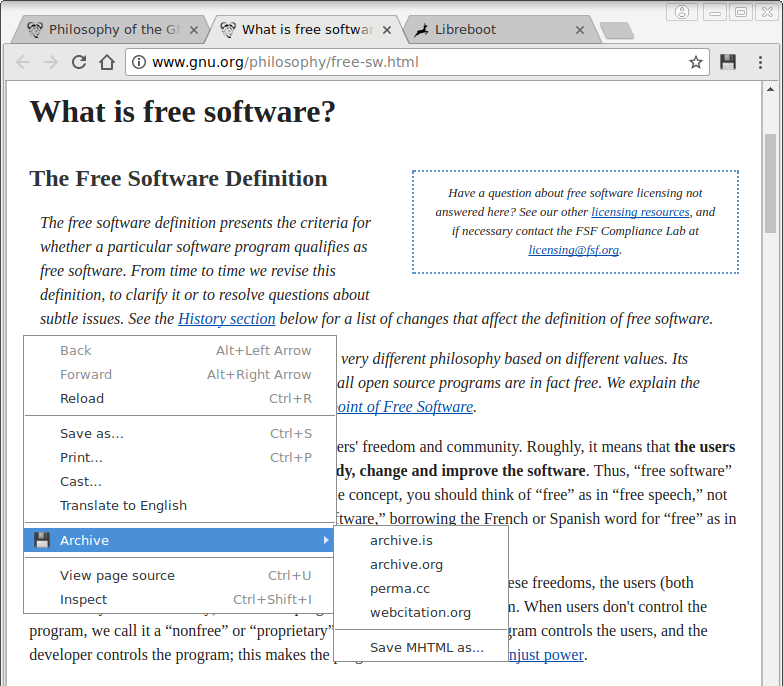Image resolution: width=783 pixels, height=686 pixels.
Task: Expand the Archive submenu arrow
Action: coord(326,540)
